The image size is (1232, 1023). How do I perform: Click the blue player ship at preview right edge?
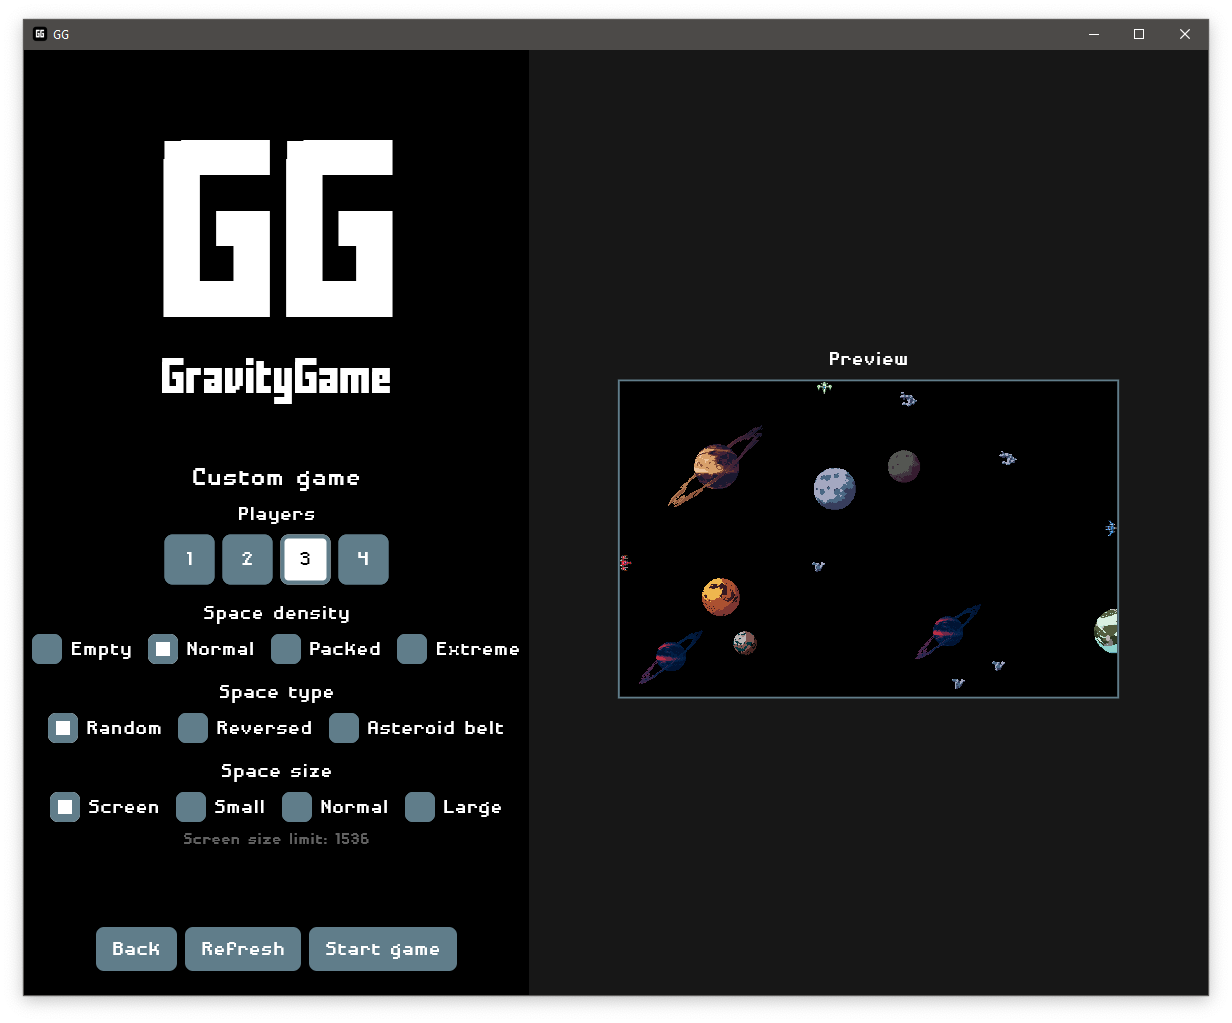tap(1110, 528)
